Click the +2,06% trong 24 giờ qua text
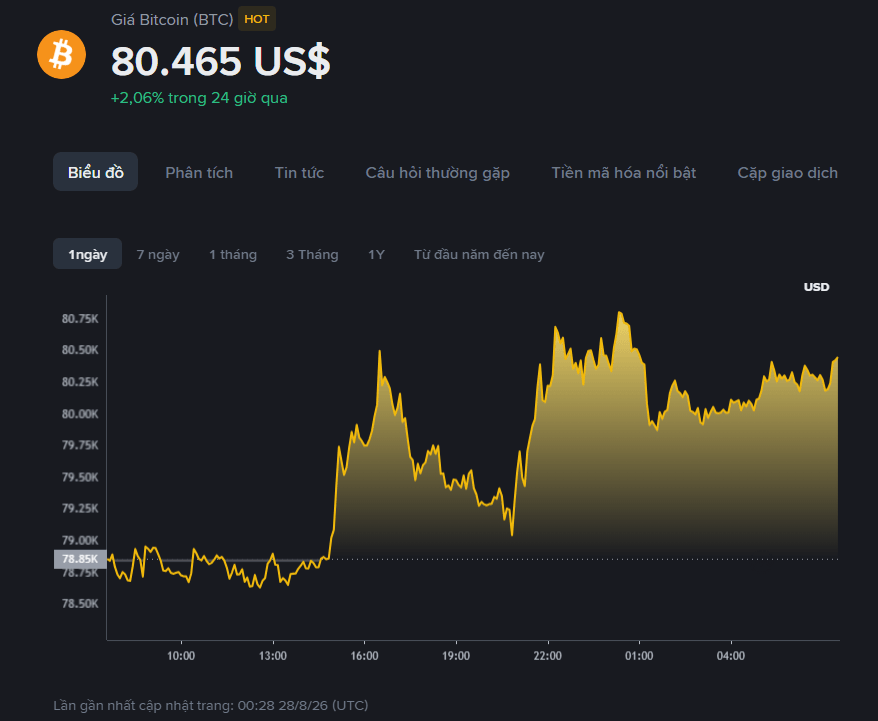The width and height of the screenshot is (878, 721). (199, 98)
